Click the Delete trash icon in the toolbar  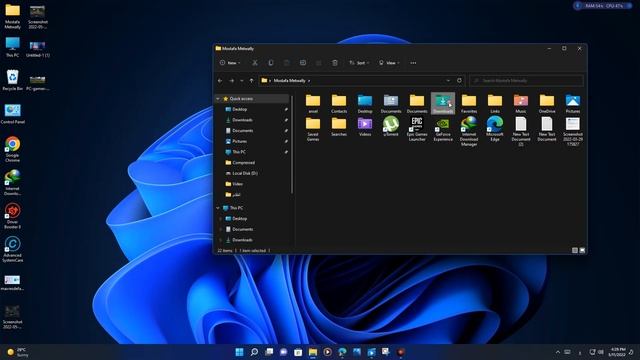(x=335, y=63)
